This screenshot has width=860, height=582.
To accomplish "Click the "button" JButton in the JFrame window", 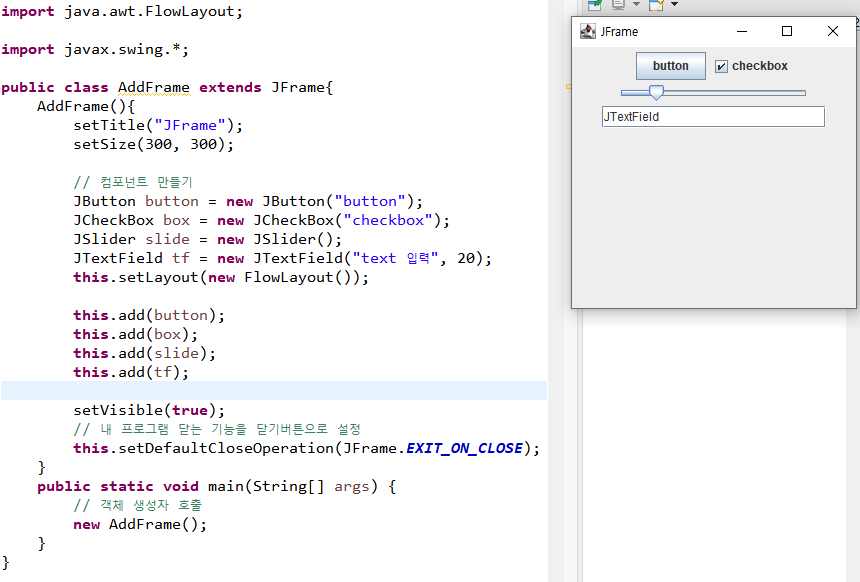I will pos(670,66).
